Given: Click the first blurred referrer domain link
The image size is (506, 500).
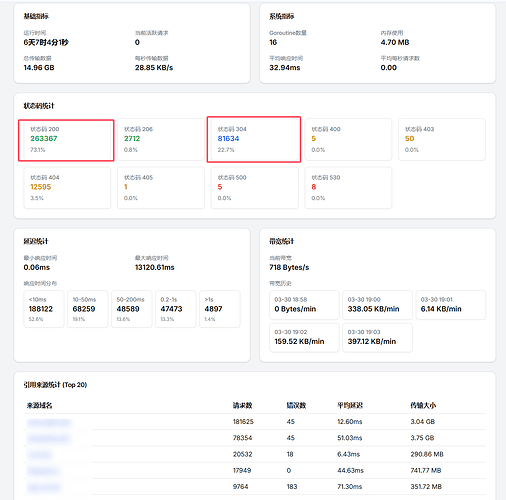Looking at the screenshot, I should [x=49, y=422].
